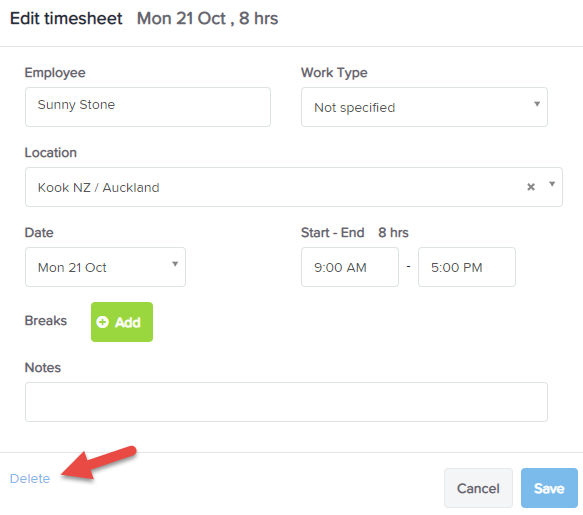This screenshot has height=515, width=583.
Task: Click the 'Edit timesheet' dialog title
Action: click(66, 18)
